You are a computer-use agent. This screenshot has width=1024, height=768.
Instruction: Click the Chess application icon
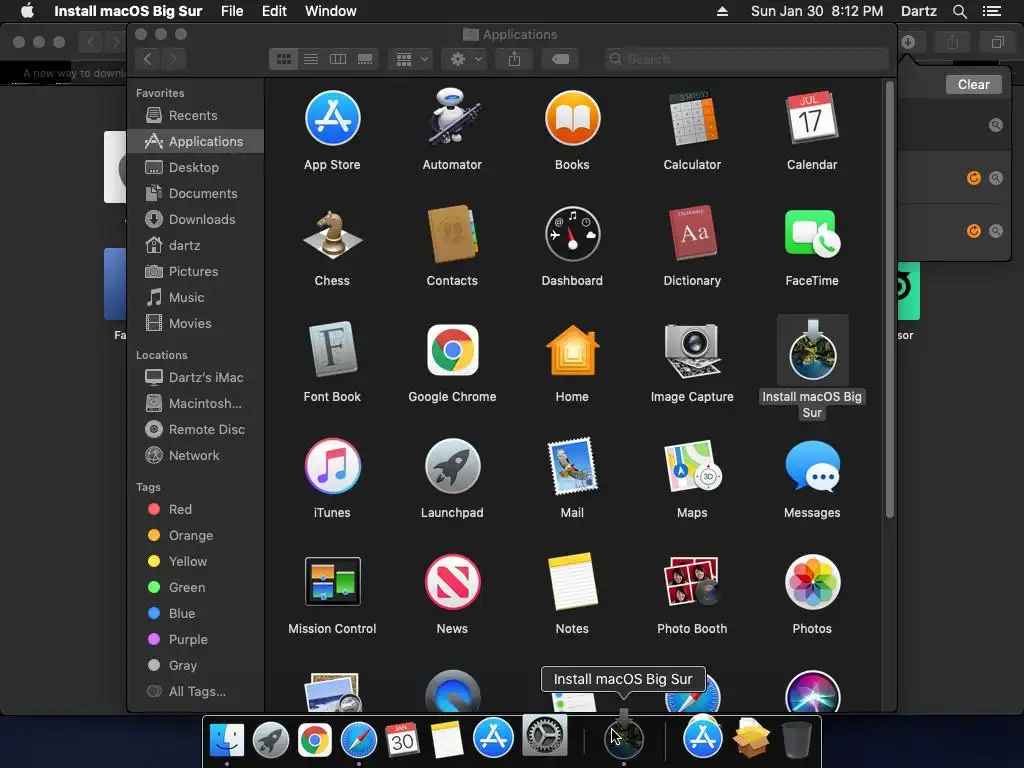(332, 234)
